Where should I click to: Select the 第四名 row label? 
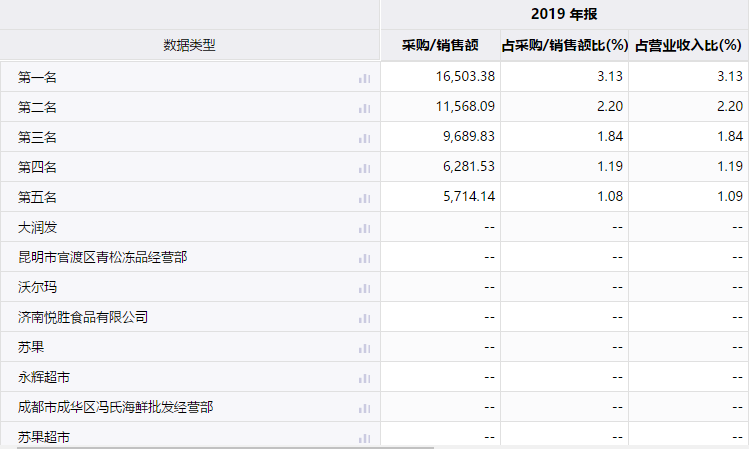click(x=38, y=167)
